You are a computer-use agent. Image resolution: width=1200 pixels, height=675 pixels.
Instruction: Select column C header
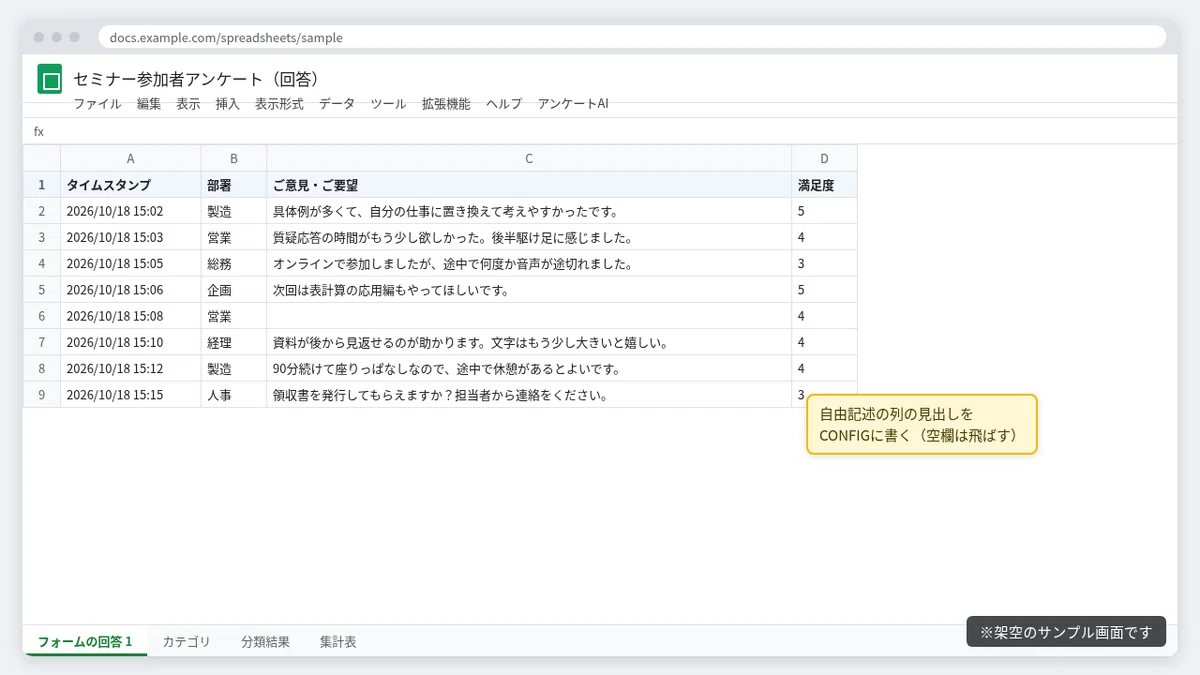529,158
